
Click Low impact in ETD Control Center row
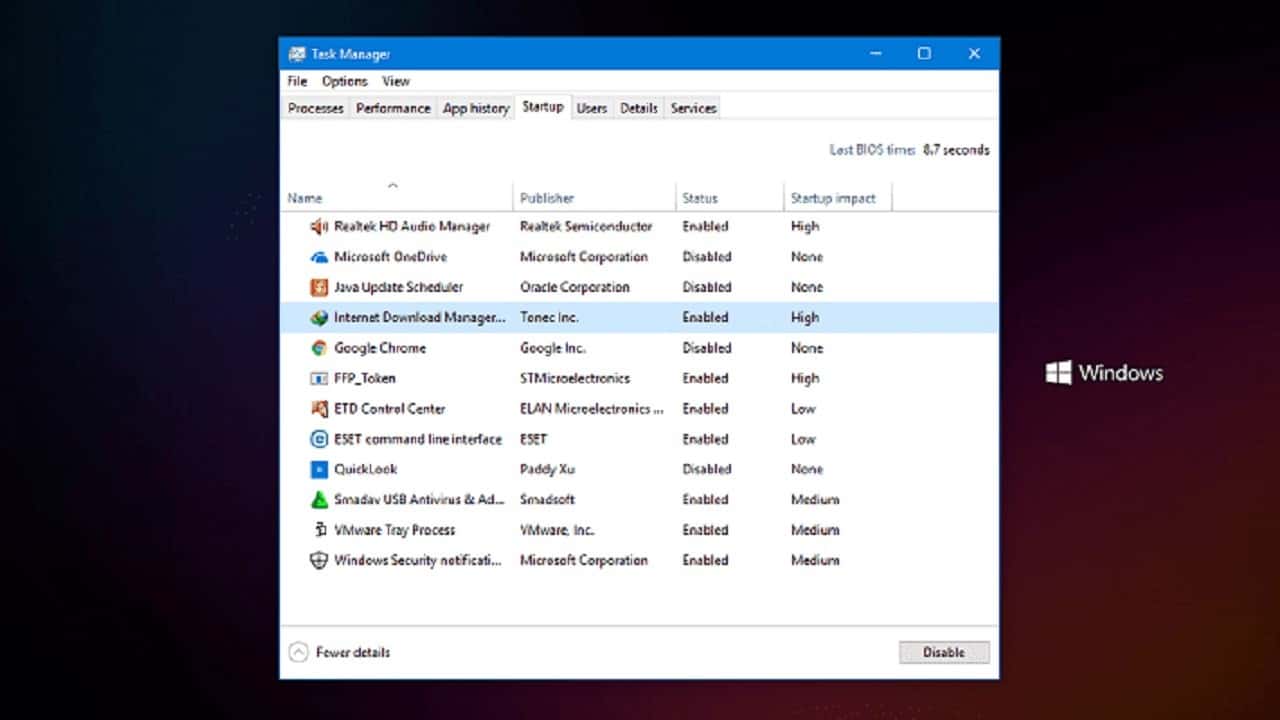803,409
